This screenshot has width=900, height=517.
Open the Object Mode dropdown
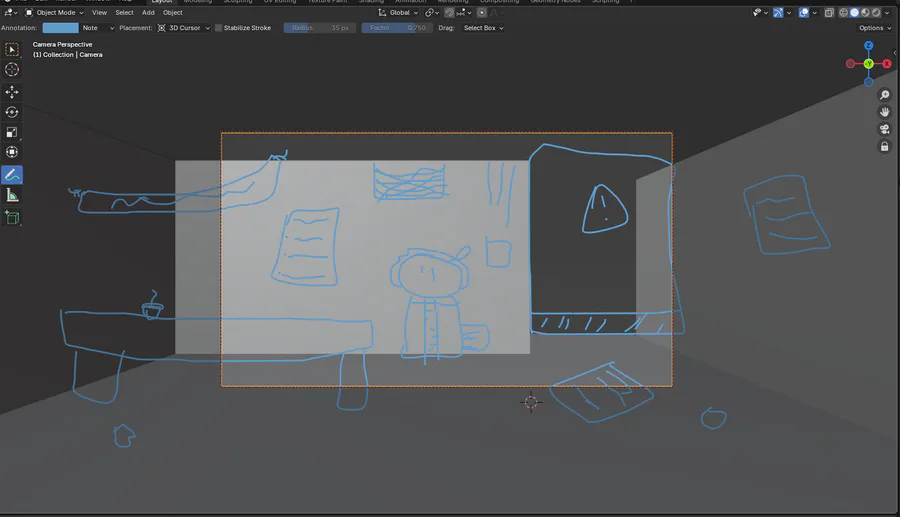pos(55,13)
